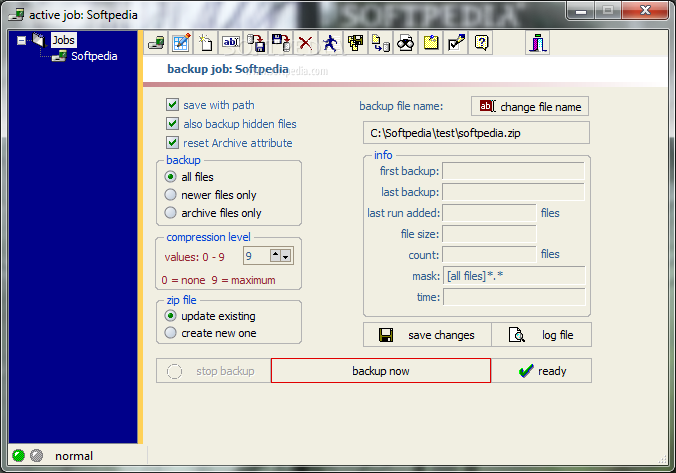
Task: Select 'all files' backup radio button
Action: [171, 177]
